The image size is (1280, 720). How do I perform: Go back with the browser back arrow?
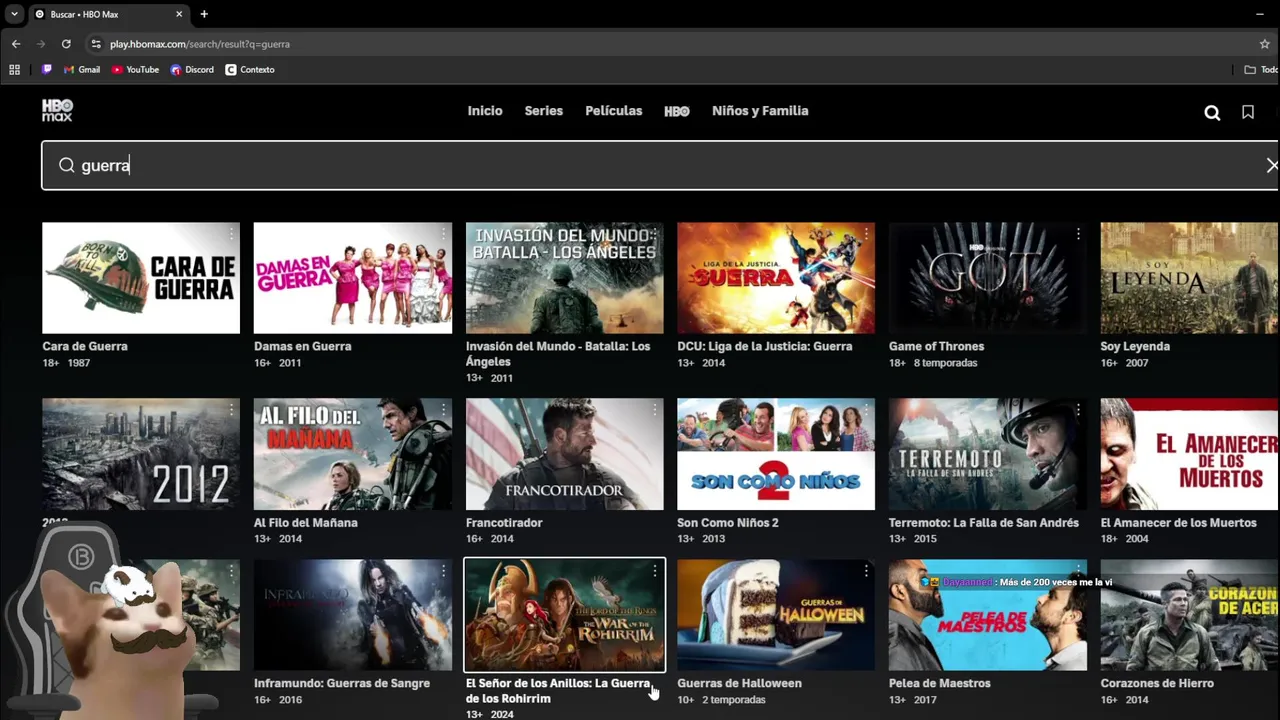(x=16, y=44)
